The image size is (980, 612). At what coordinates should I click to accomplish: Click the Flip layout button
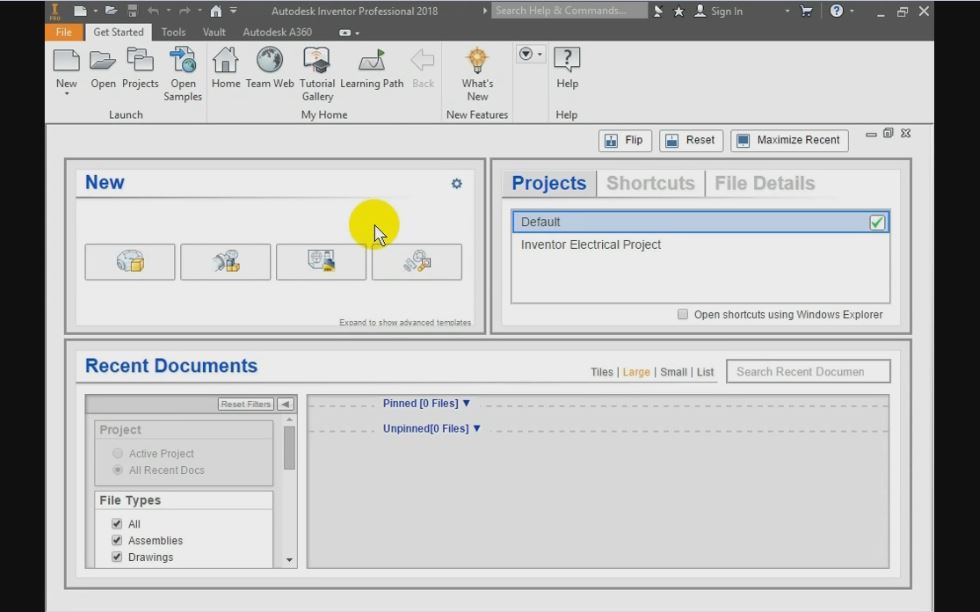click(x=624, y=140)
